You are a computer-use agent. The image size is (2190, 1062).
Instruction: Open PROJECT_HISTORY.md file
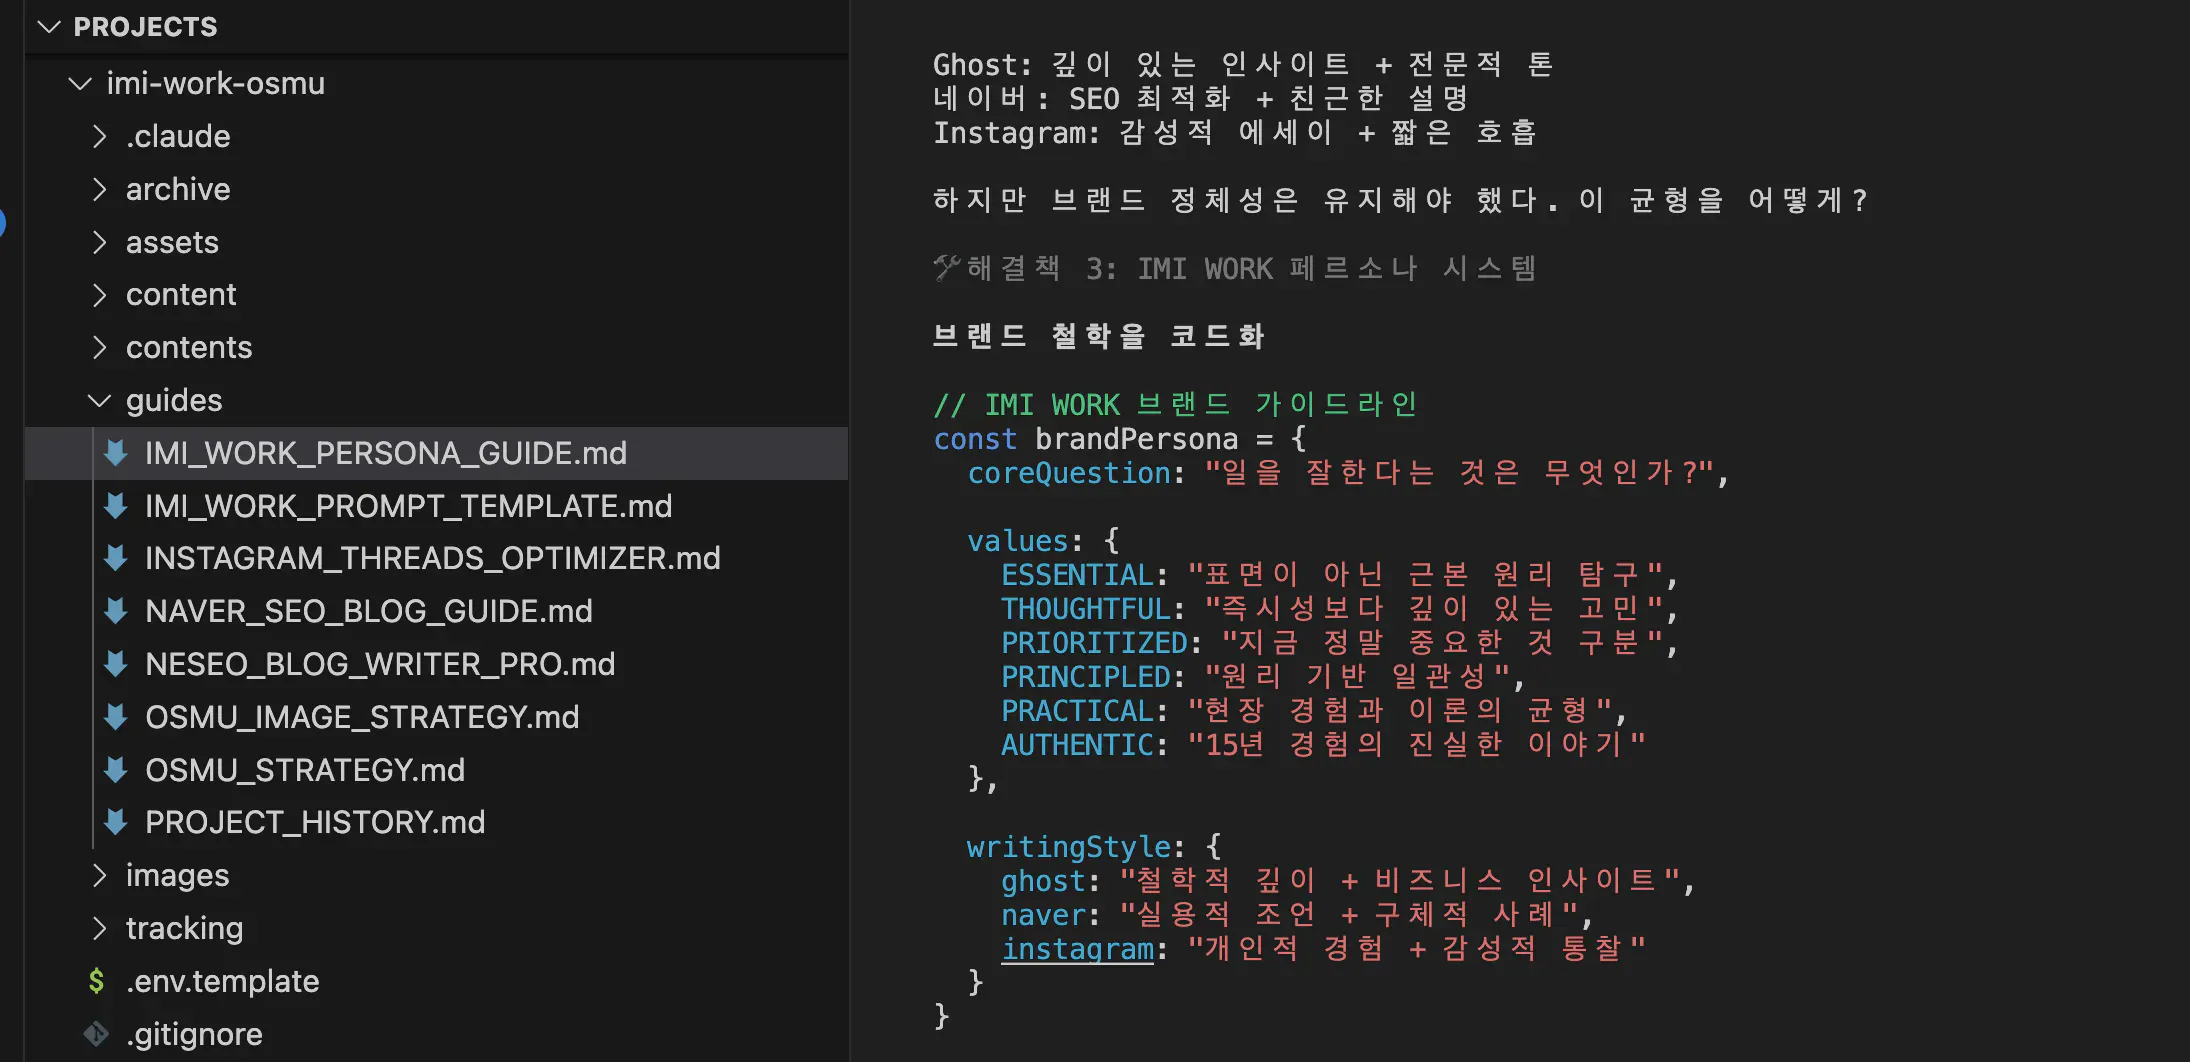tap(315, 822)
